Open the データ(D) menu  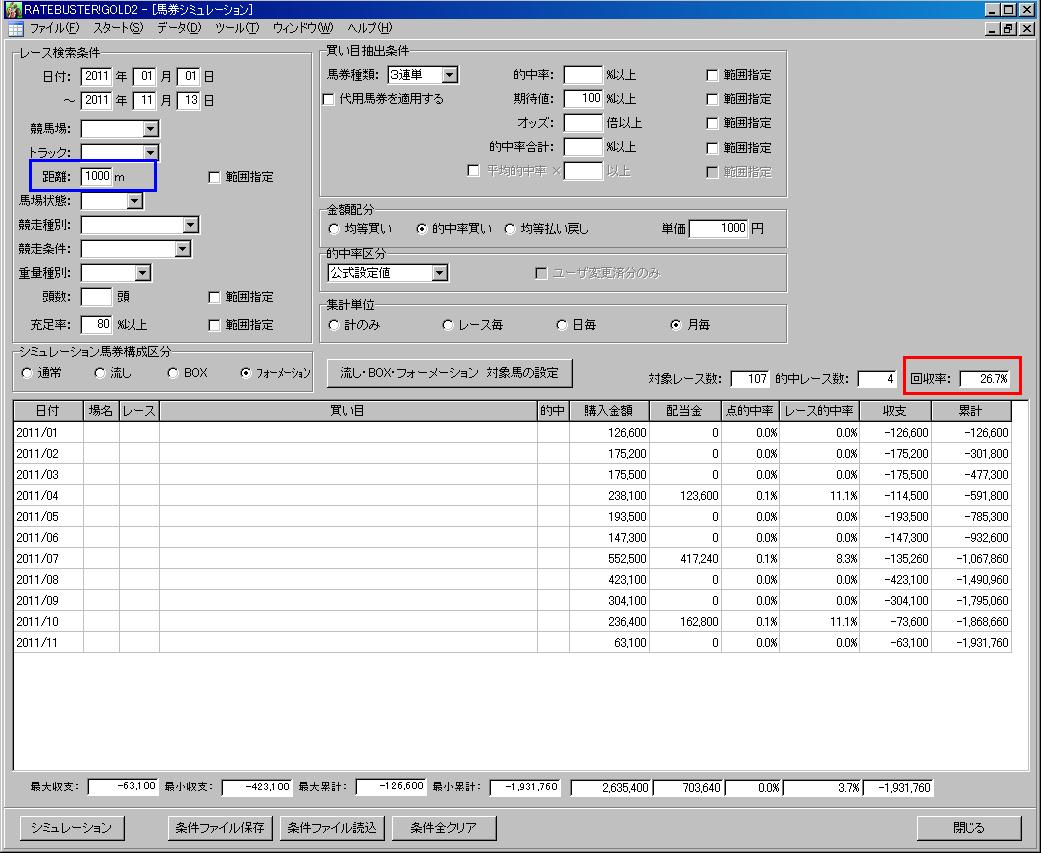tap(179, 28)
